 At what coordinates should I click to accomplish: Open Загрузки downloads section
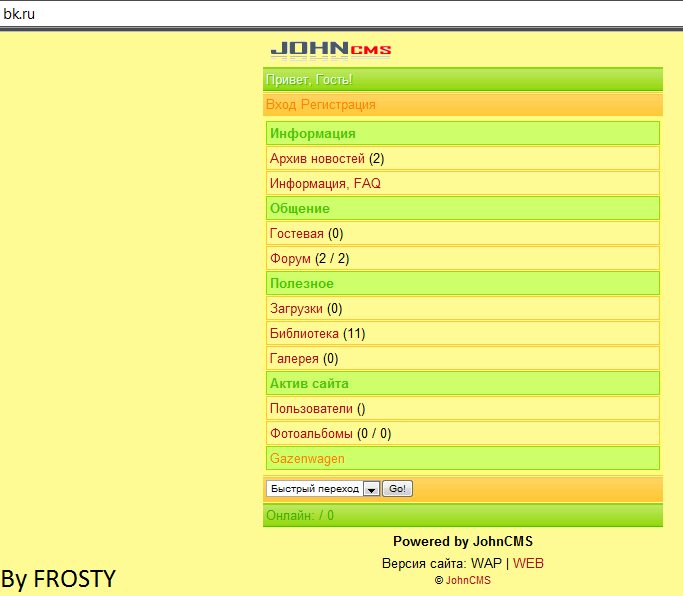[296, 308]
